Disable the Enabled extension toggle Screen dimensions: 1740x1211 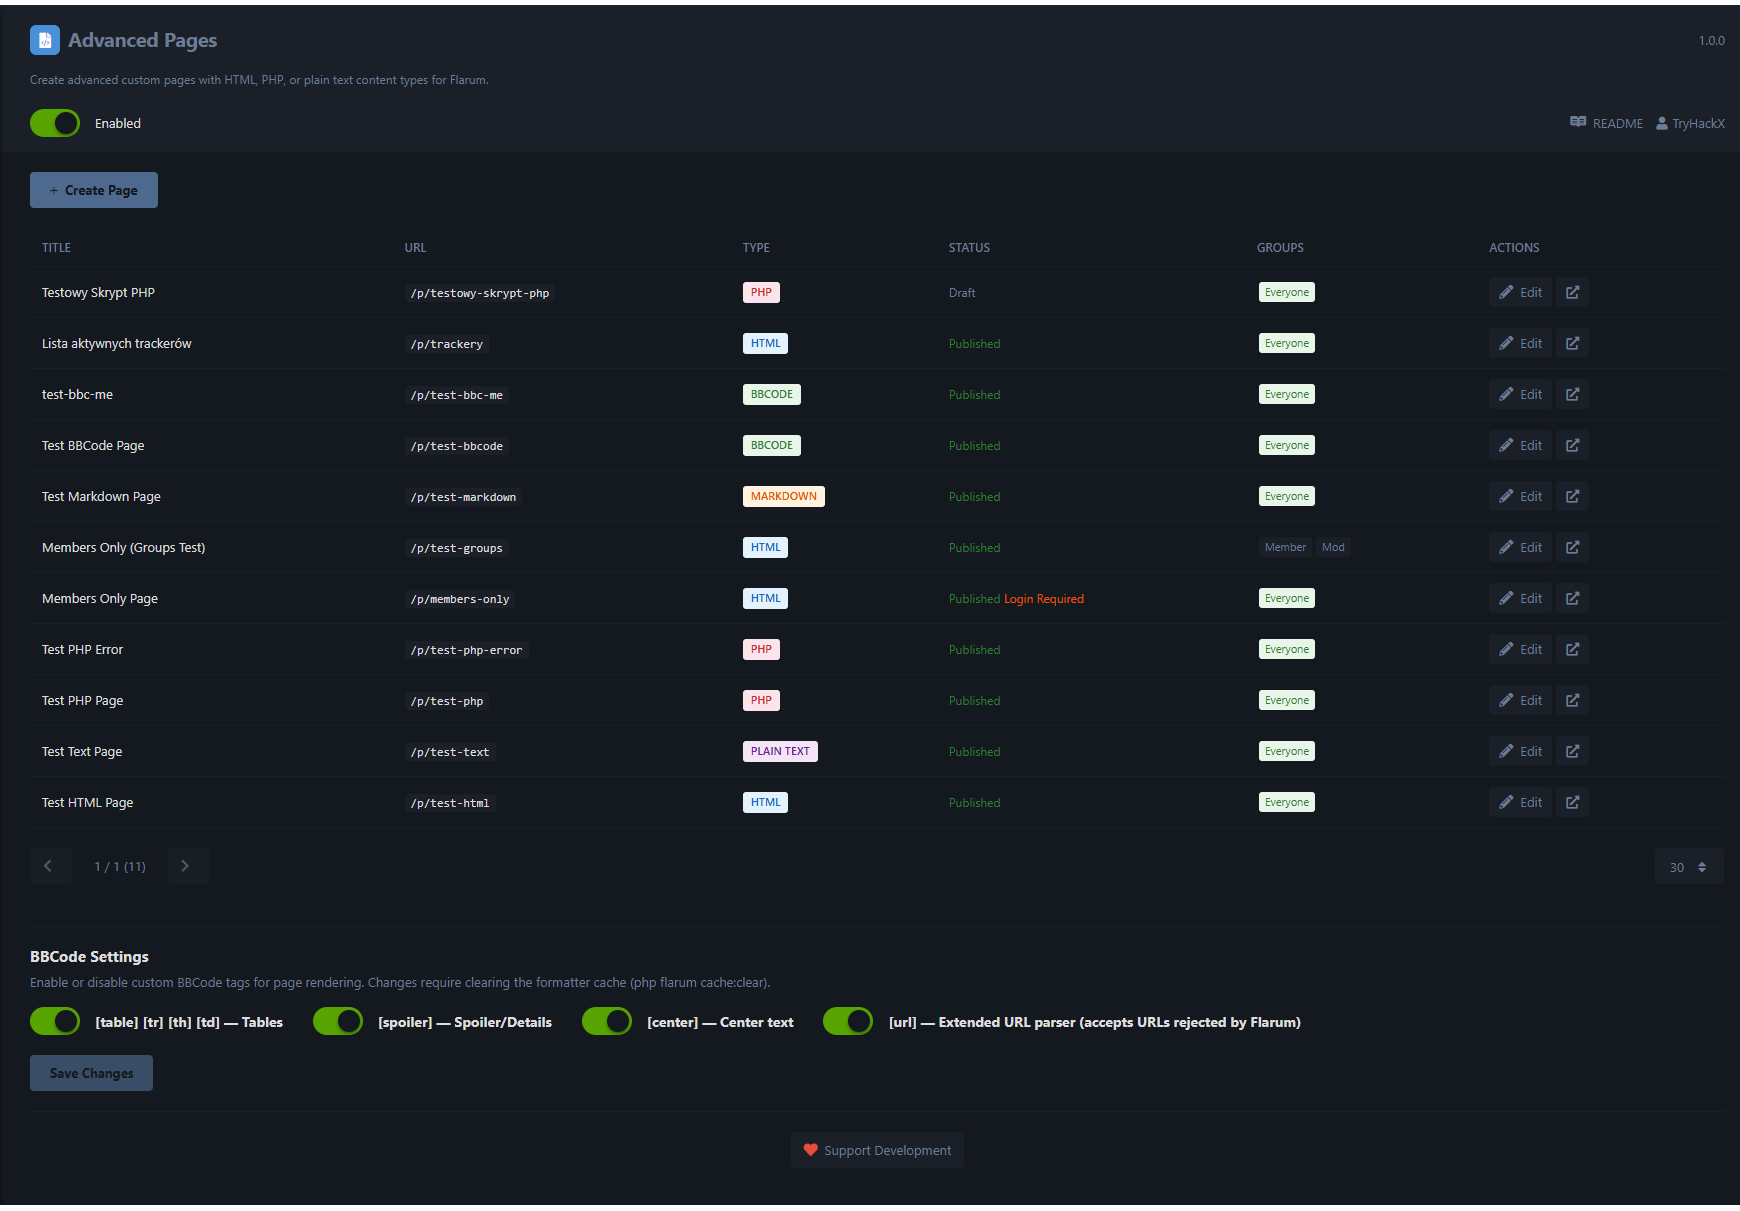click(x=55, y=123)
